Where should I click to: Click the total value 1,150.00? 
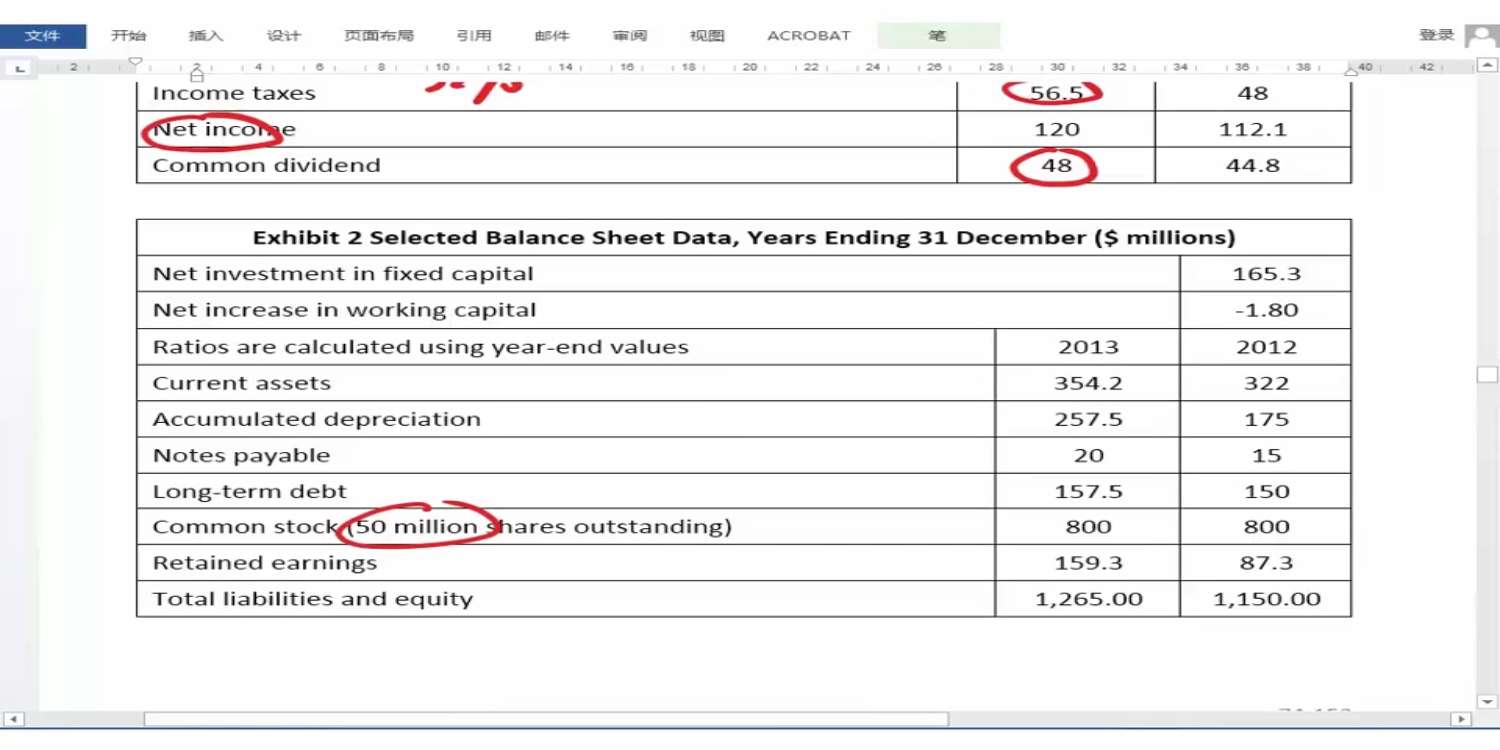point(1267,599)
